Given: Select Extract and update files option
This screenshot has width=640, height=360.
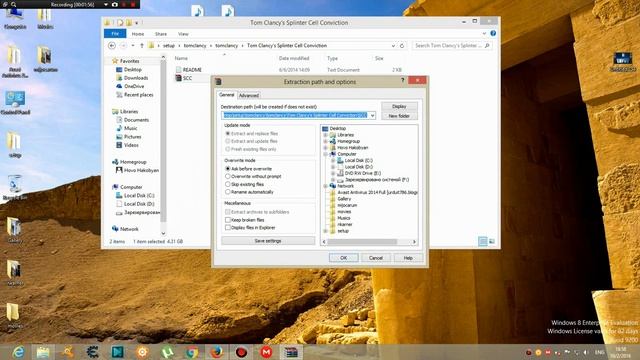Looking at the screenshot, I should tap(228, 141).
